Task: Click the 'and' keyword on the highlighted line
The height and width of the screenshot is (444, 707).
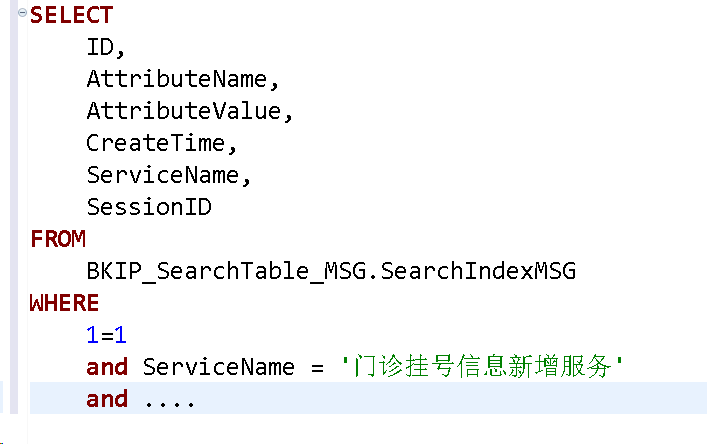Action: tap(107, 399)
